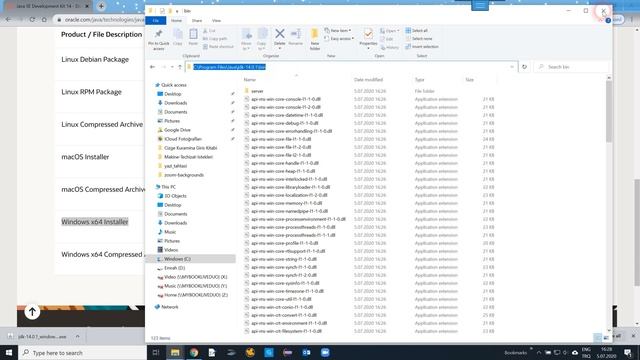The image size is (640, 360).
Task: Go up one folder with the up arrow
Action: [x=180, y=67]
